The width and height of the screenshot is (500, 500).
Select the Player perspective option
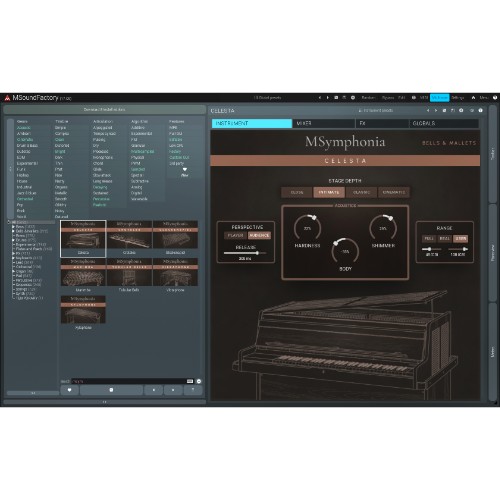click(x=235, y=235)
